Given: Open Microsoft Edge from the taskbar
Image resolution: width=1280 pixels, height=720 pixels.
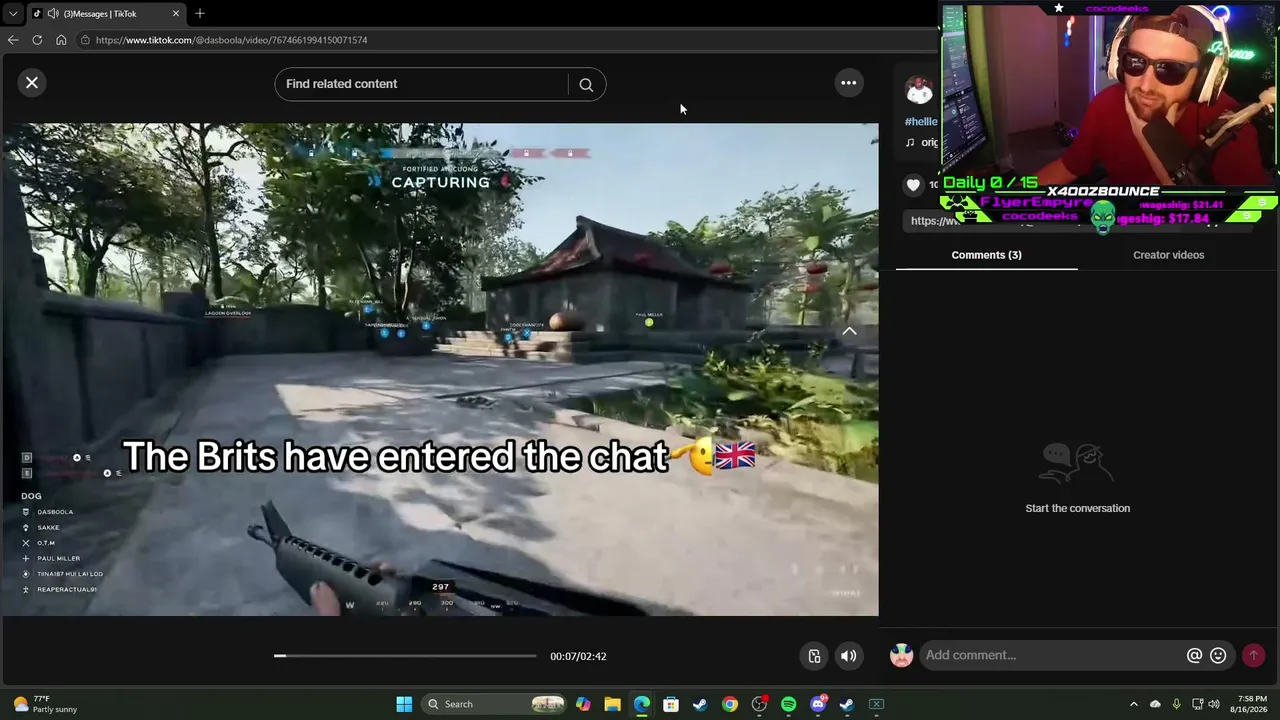Looking at the screenshot, I should tap(641, 704).
